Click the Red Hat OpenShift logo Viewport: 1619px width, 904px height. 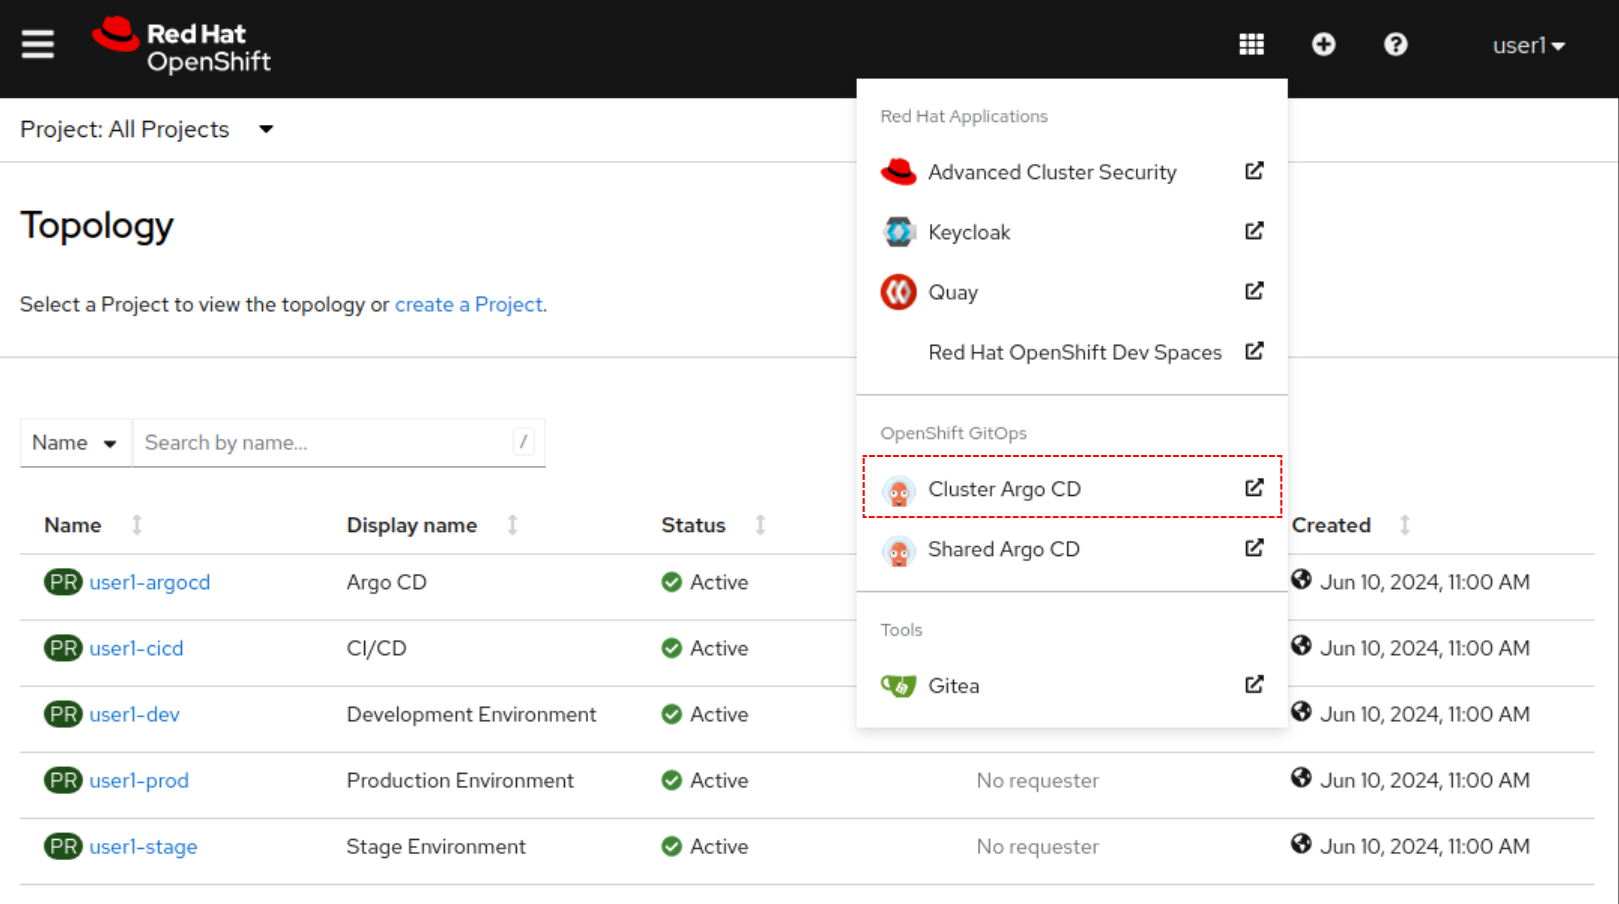(181, 46)
